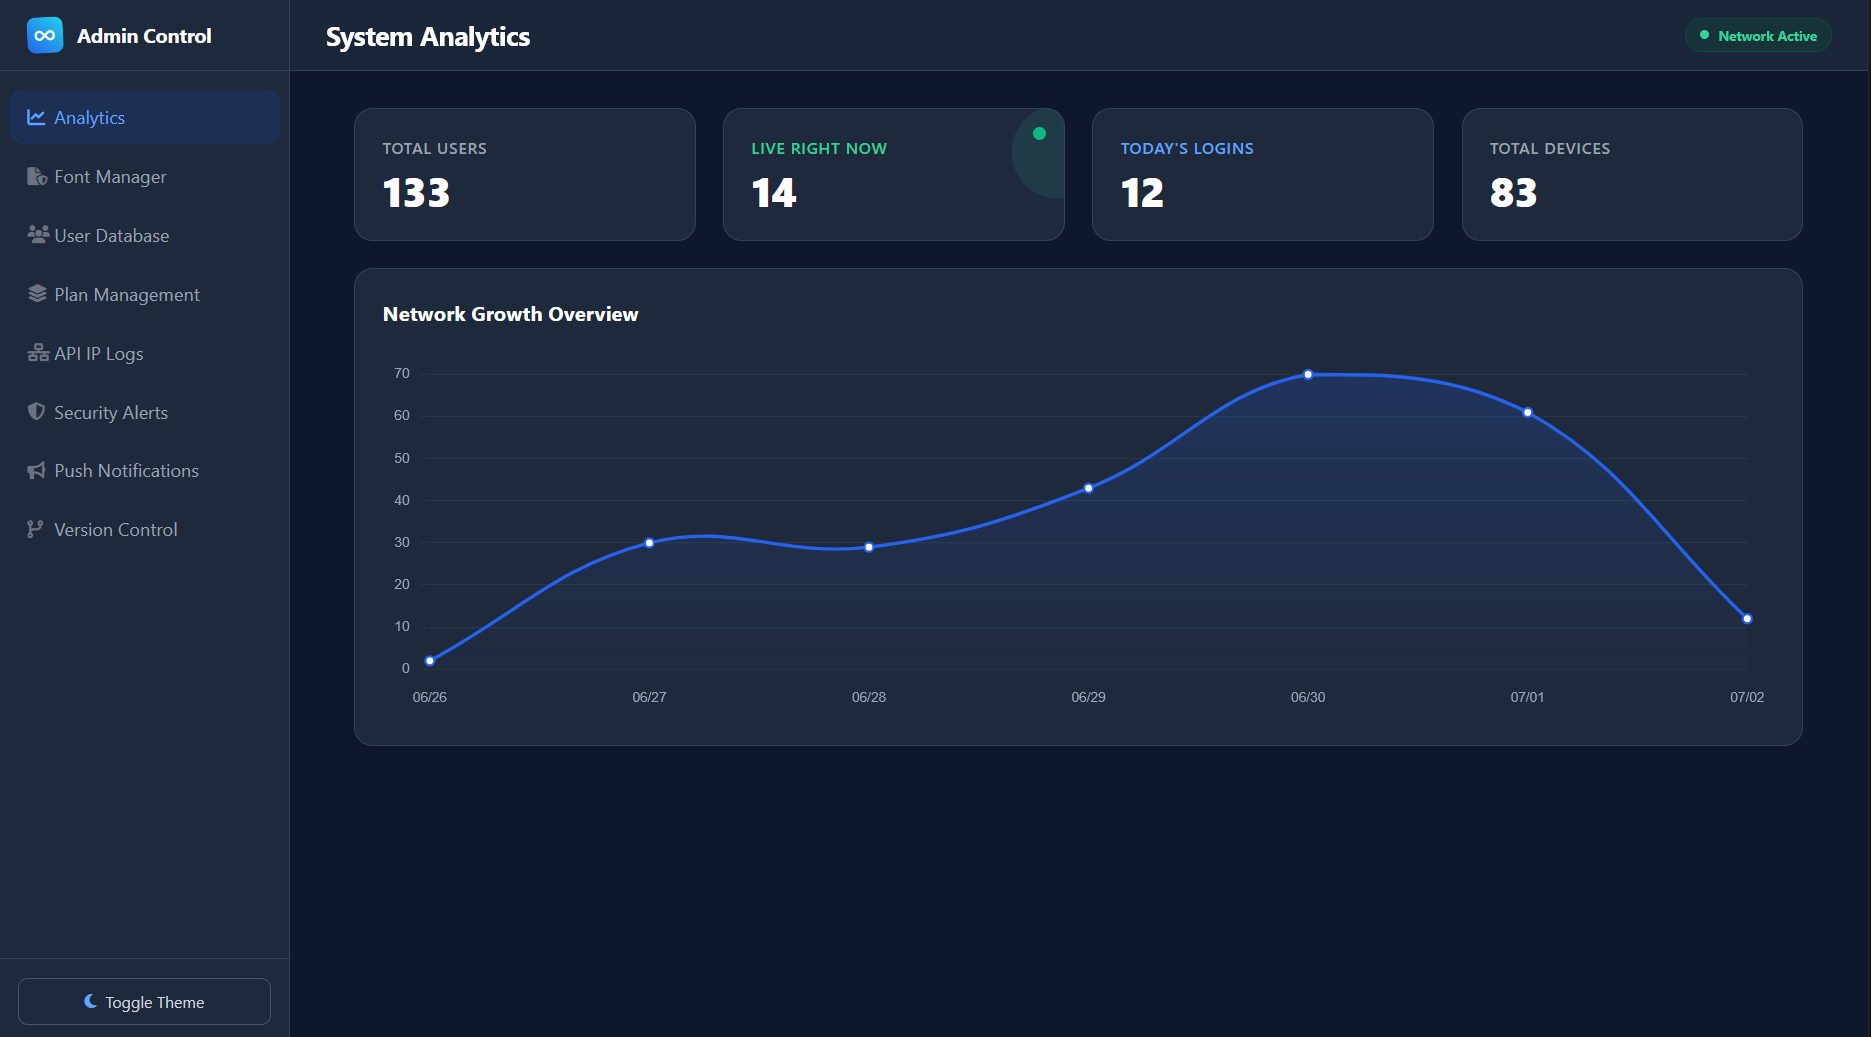
Task: Click the 06/30 x-axis label
Action: [x=1308, y=697]
